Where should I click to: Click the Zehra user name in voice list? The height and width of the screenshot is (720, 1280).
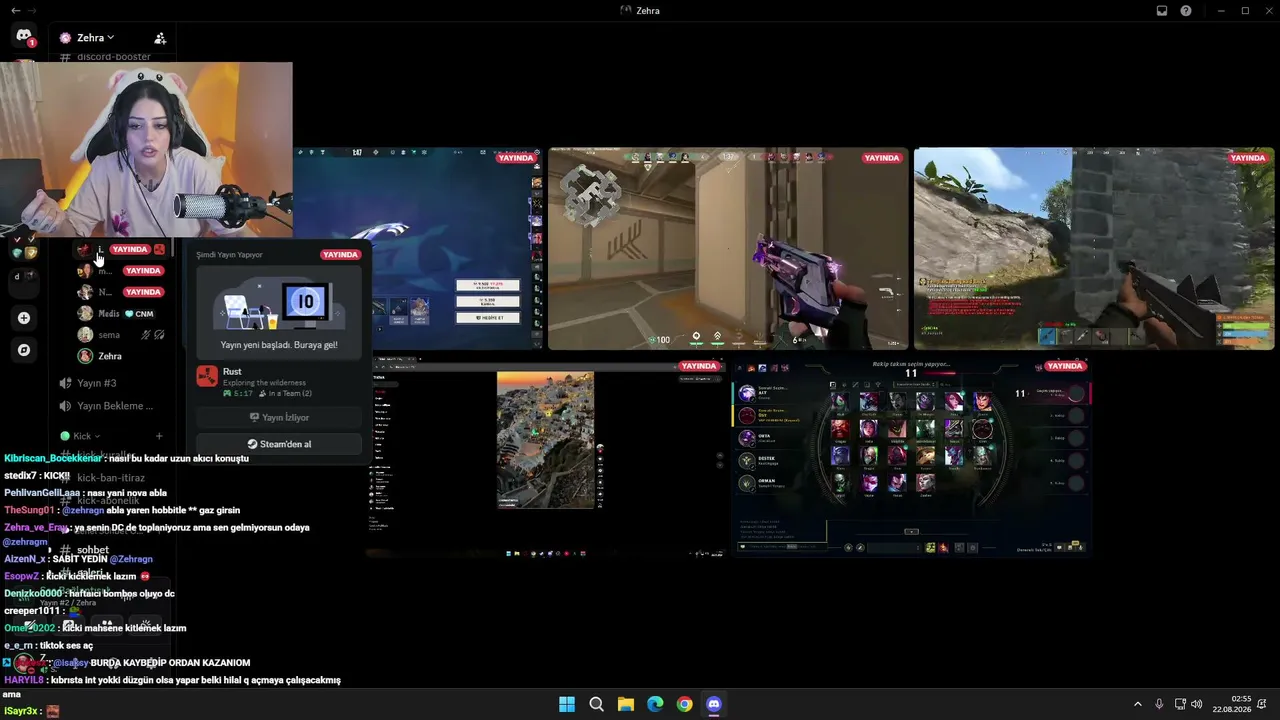coord(110,356)
